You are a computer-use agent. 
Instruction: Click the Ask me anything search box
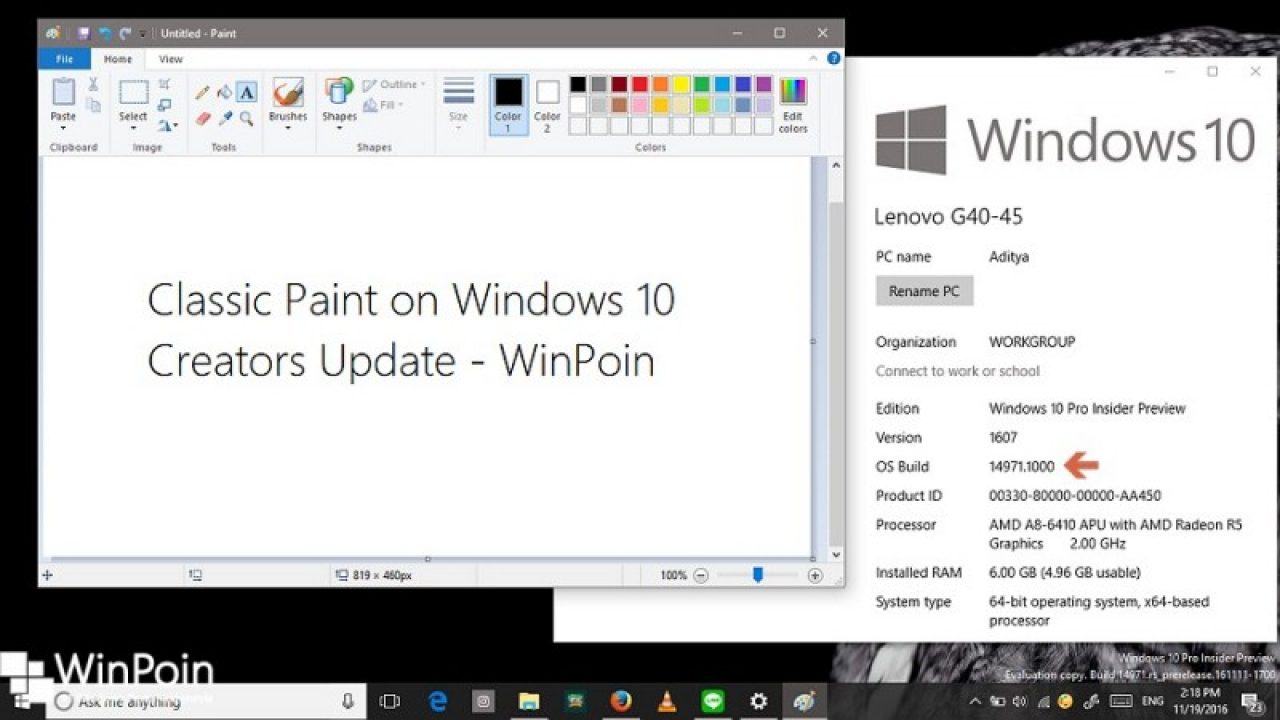(203, 701)
